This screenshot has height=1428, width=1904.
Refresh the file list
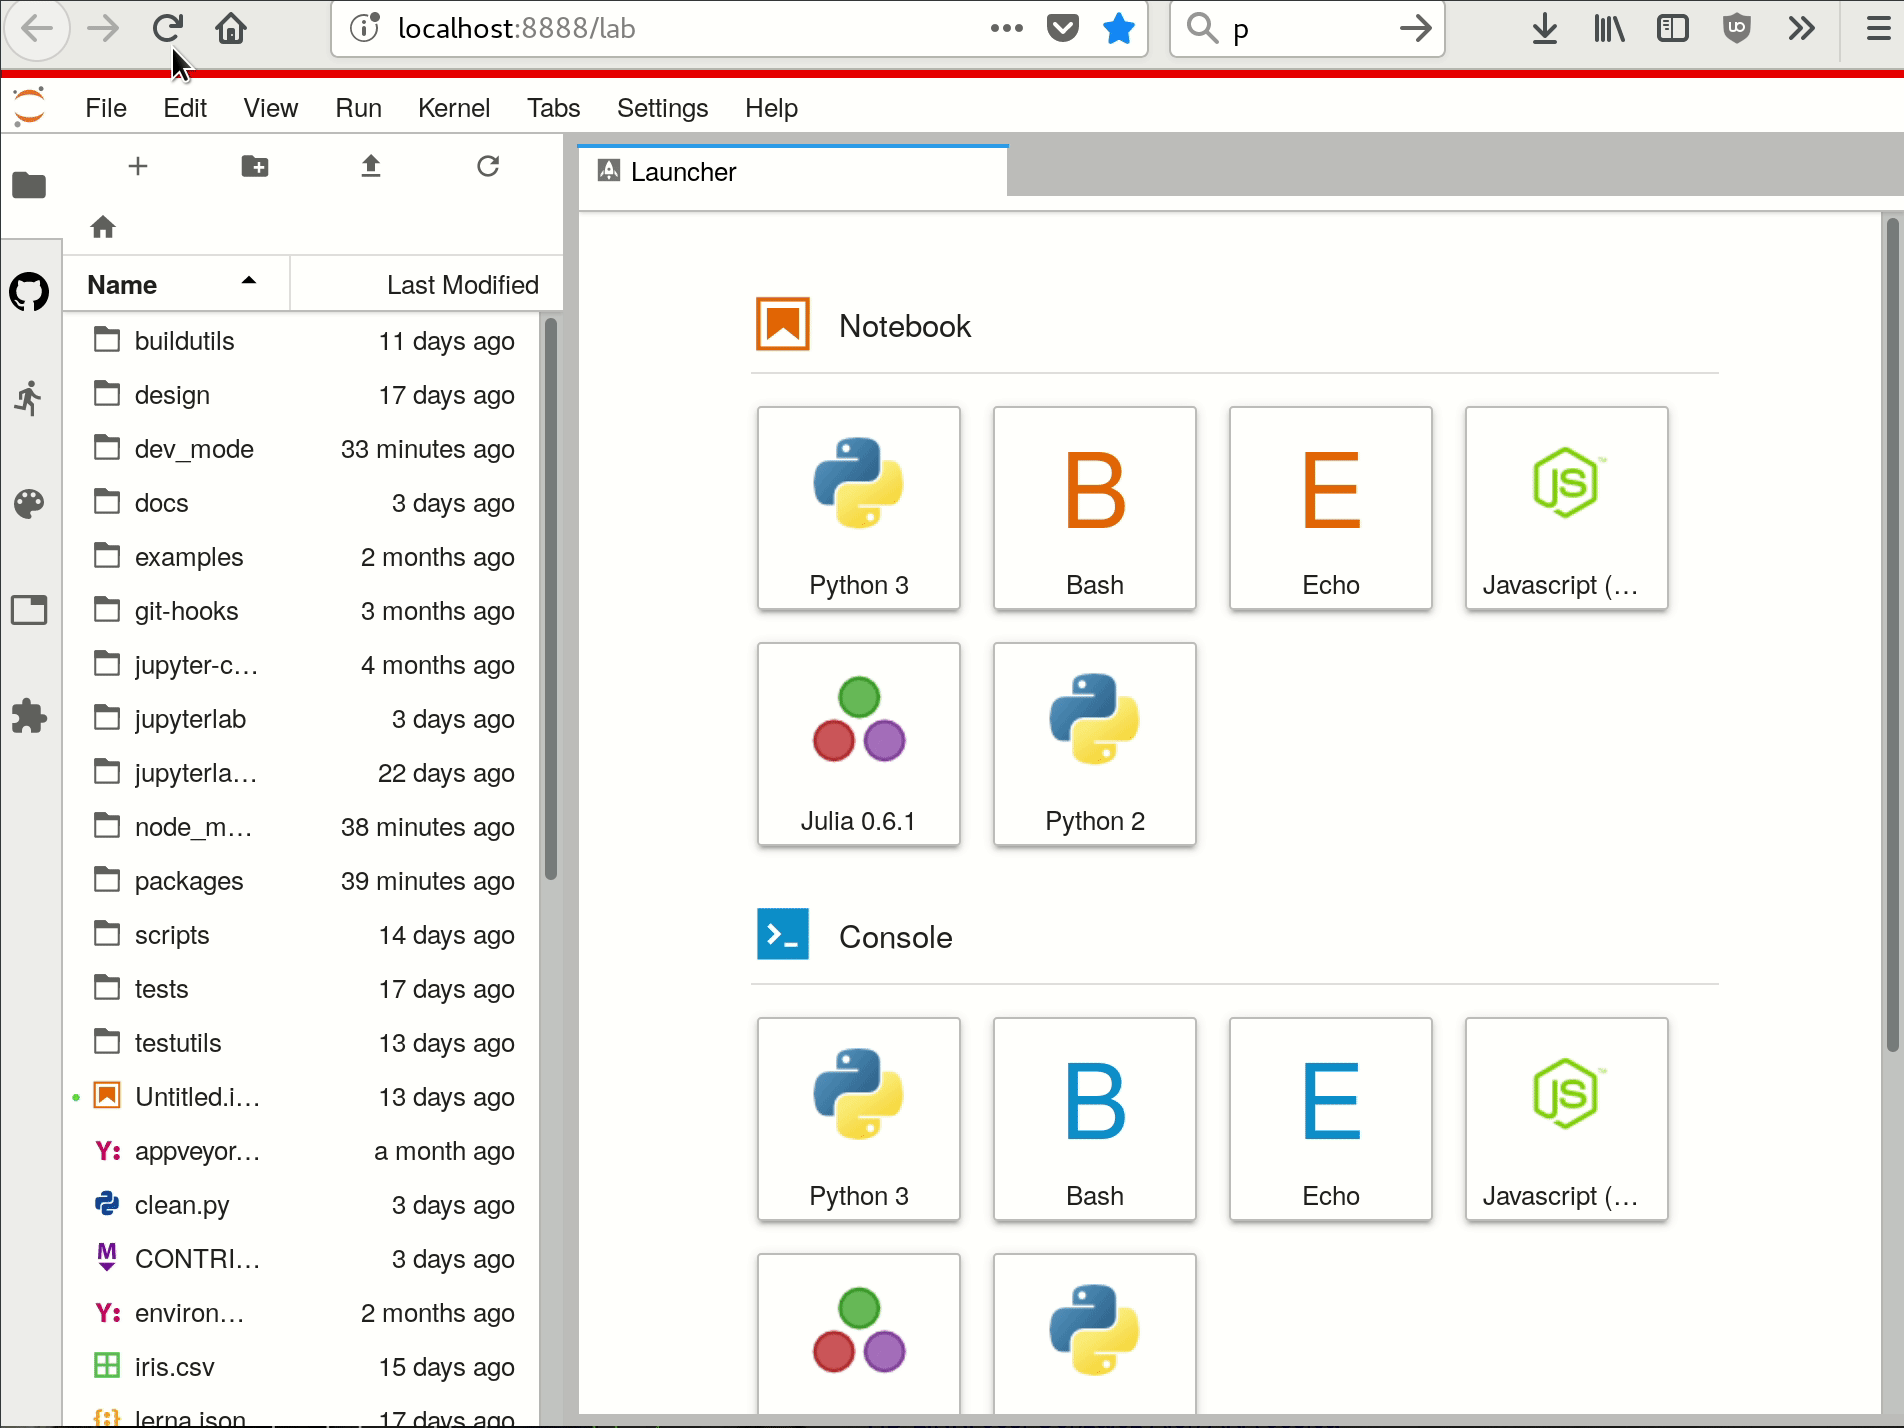click(488, 166)
